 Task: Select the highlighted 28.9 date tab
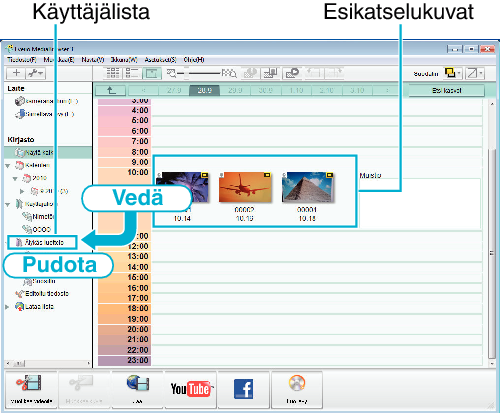coord(204,90)
